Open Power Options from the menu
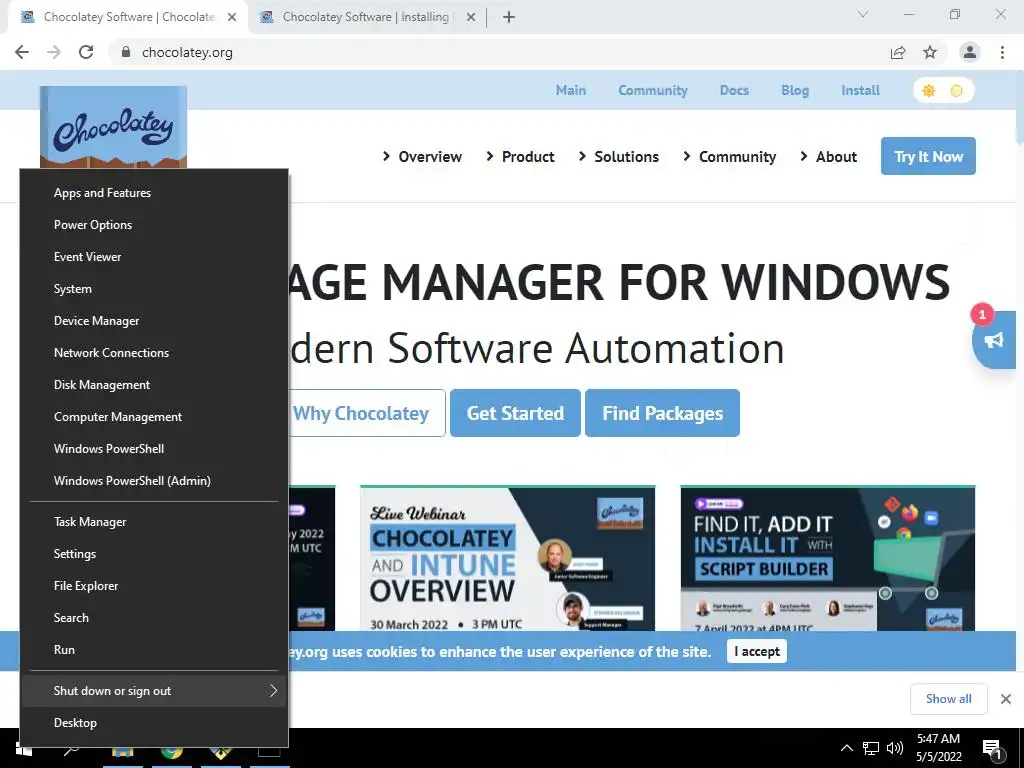1024x768 pixels. (x=155, y=225)
